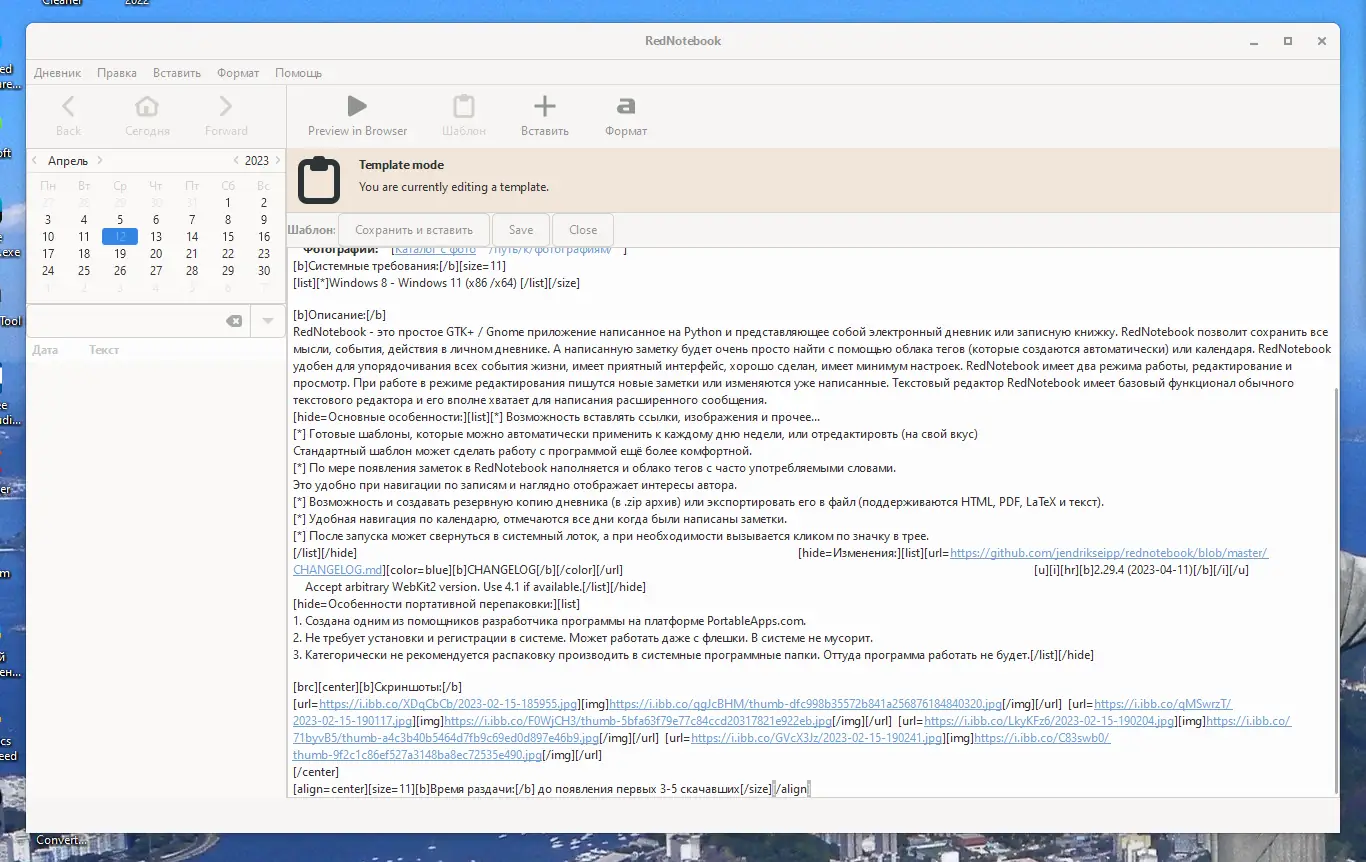This screenshot has height=862, width=1366.
Task: Switch to the year before 2023
Action: pos(236,160)
